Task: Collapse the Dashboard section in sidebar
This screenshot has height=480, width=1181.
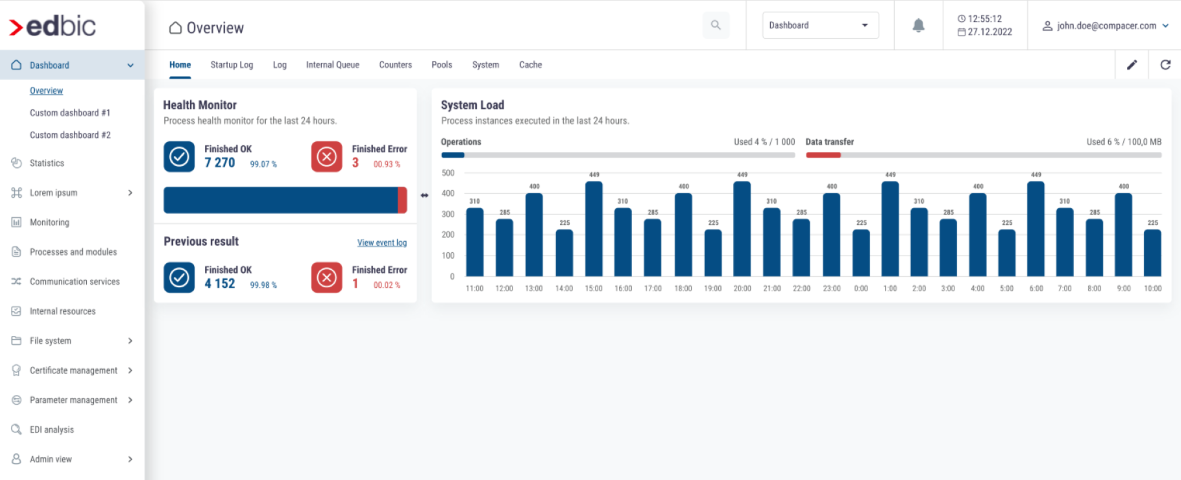Action: (130, 66)
